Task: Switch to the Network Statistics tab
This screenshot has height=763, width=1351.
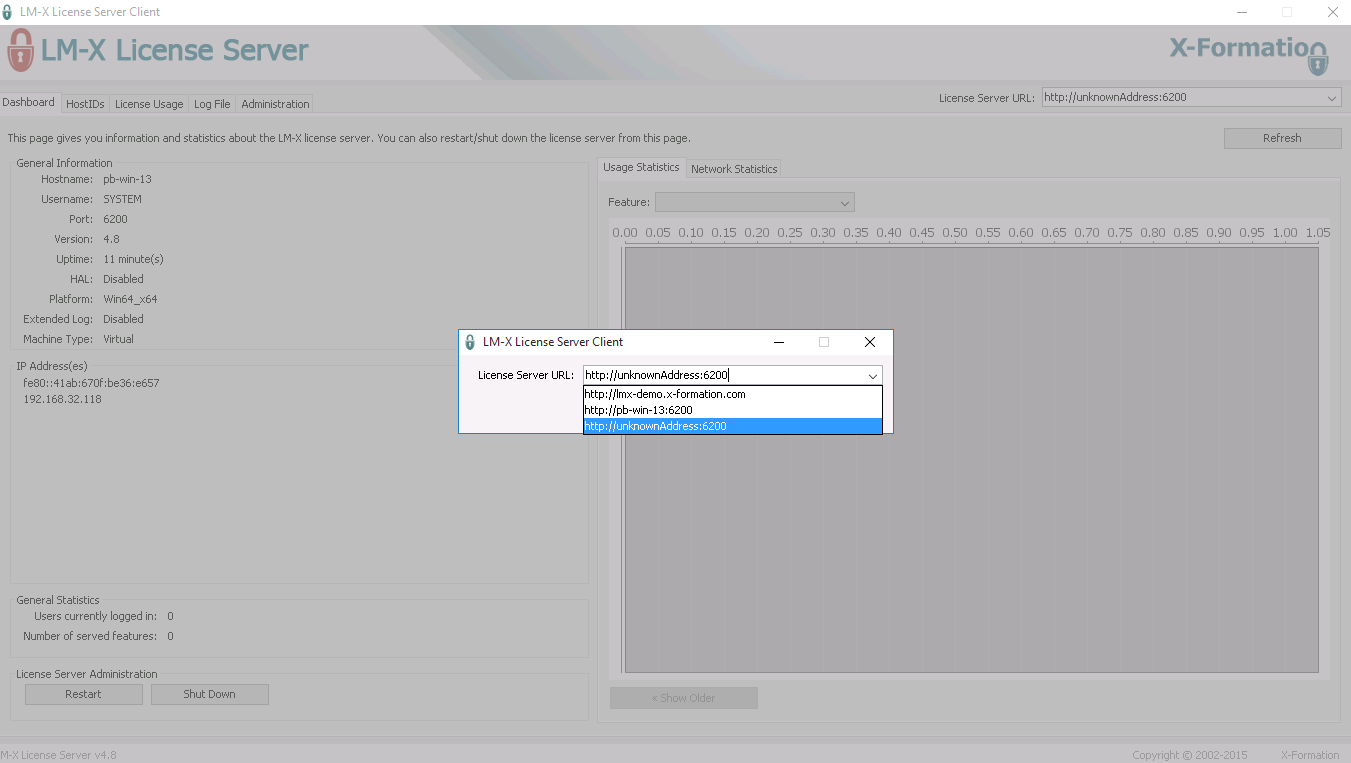Action: (734, 169)
